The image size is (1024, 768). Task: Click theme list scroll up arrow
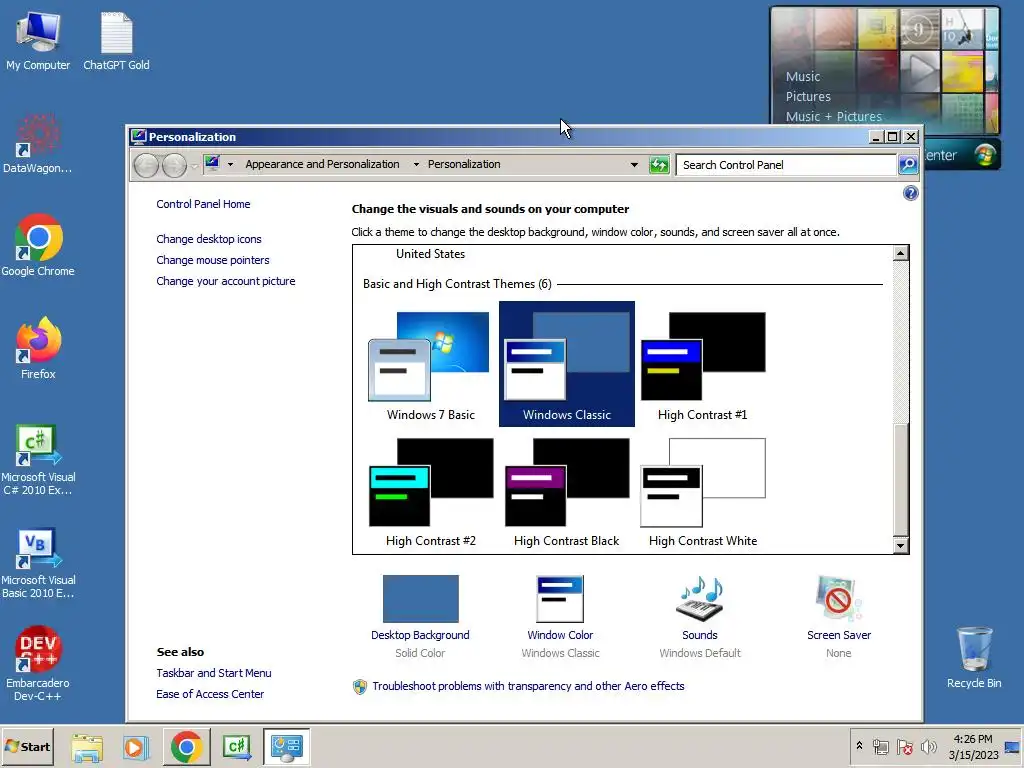pyautogui.click(x=901, y=253)
